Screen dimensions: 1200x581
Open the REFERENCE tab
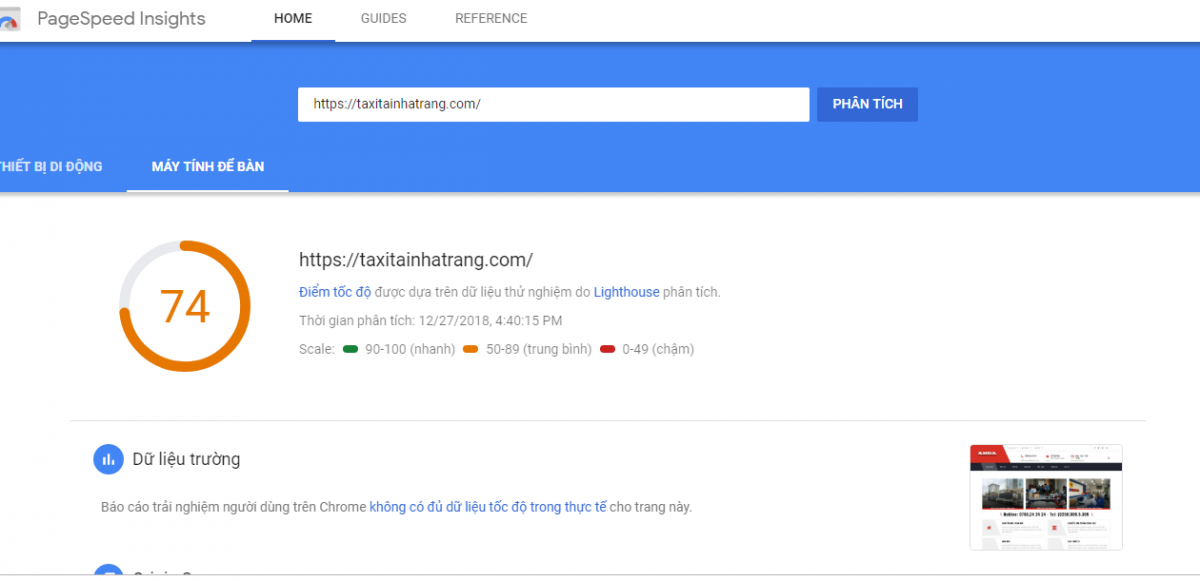pos(491,19)
